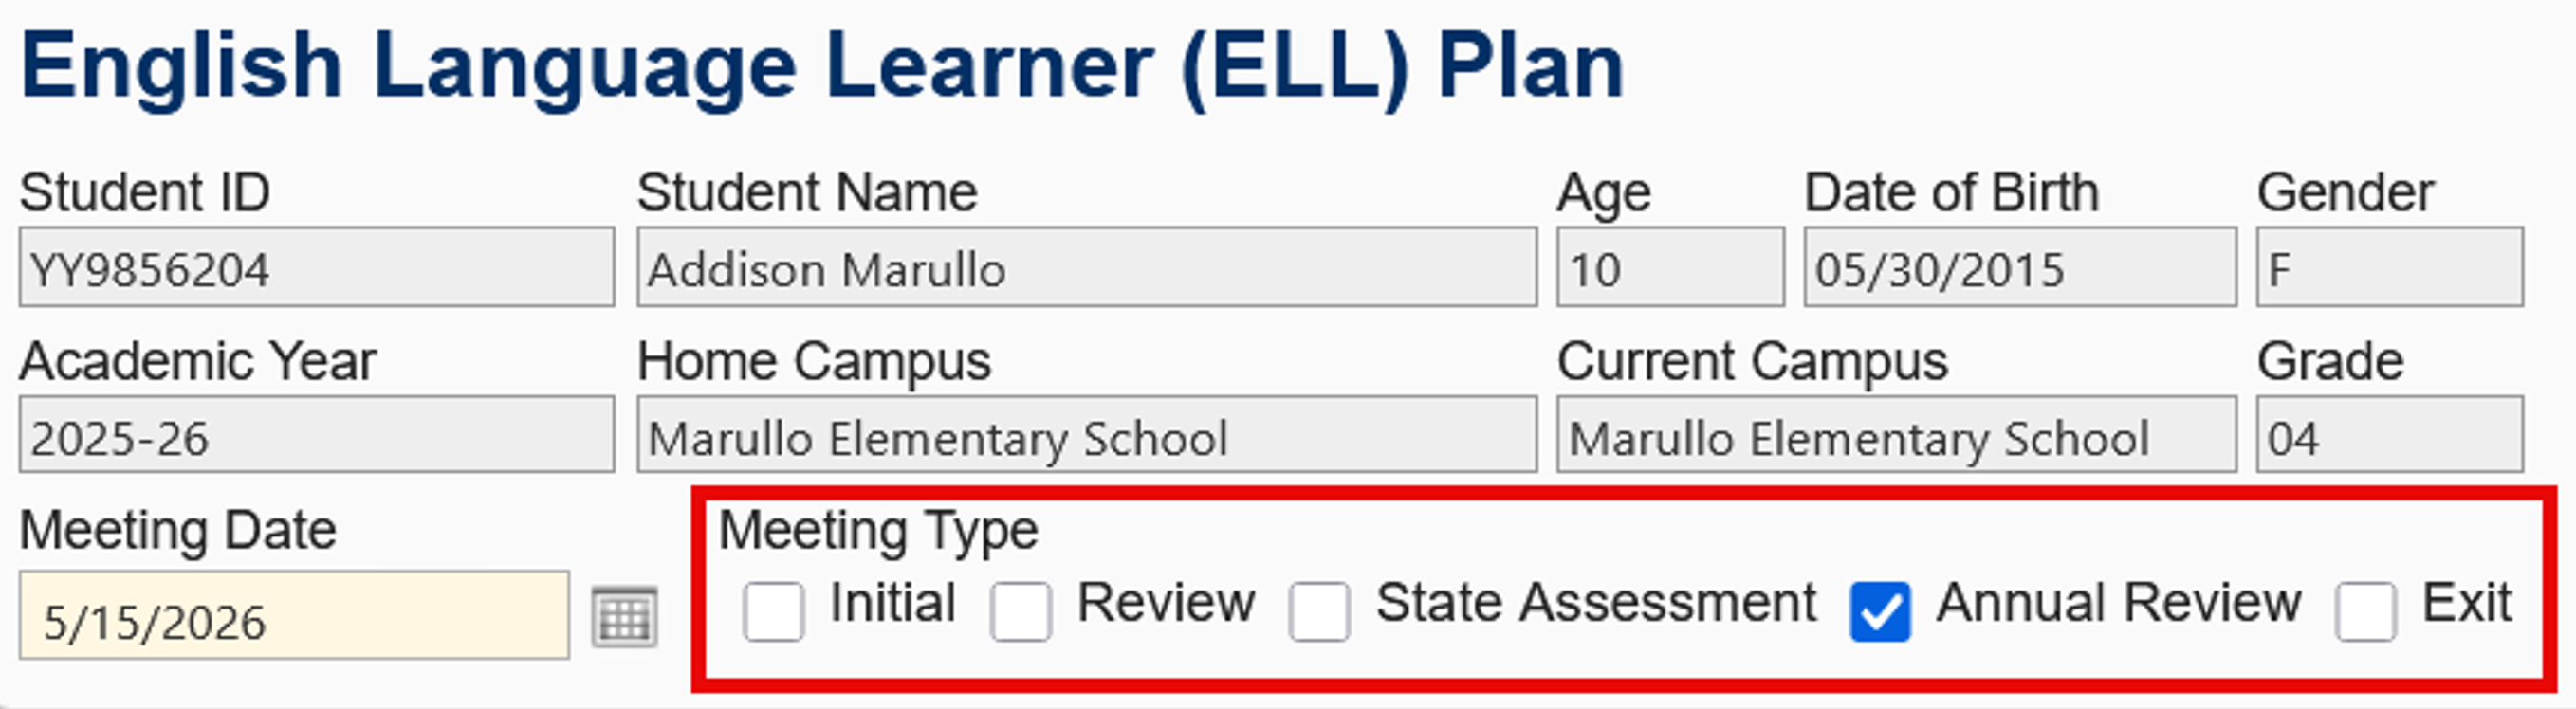The width and height of the screenshot is (2576, 709).
Task: Click the Academic Year 2025-26 field
Action: point(318,437)
